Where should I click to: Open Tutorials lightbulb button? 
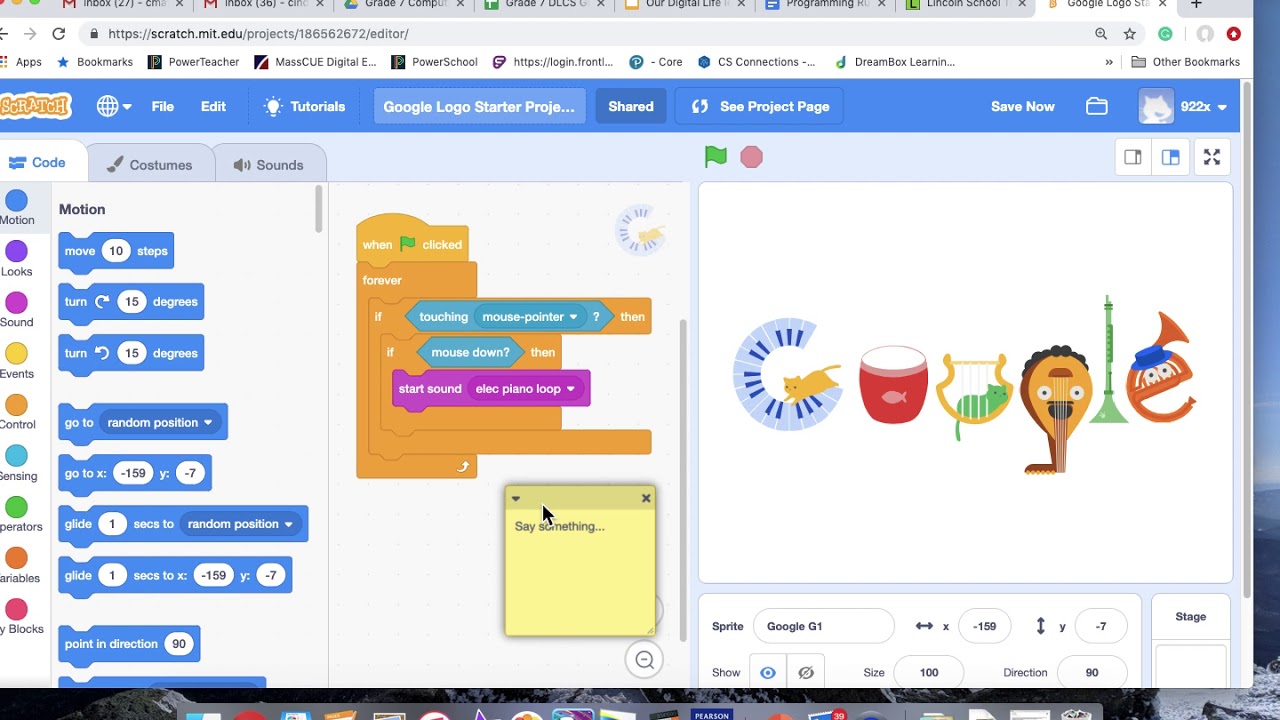[x=304, y=106]
